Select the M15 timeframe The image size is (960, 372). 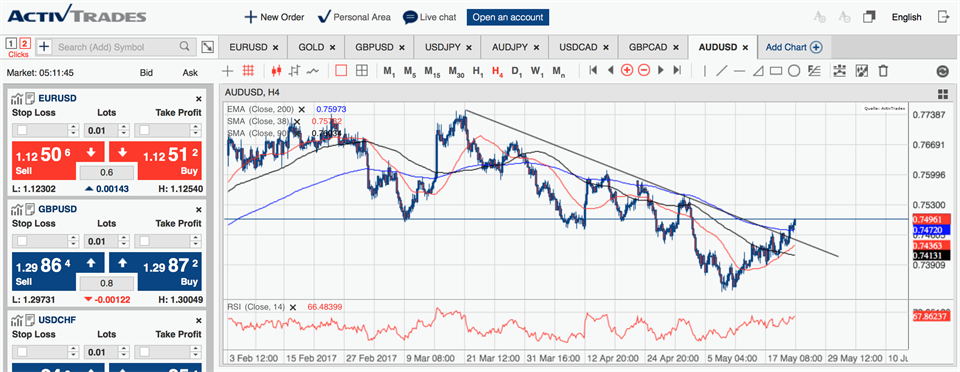point(432,71)
